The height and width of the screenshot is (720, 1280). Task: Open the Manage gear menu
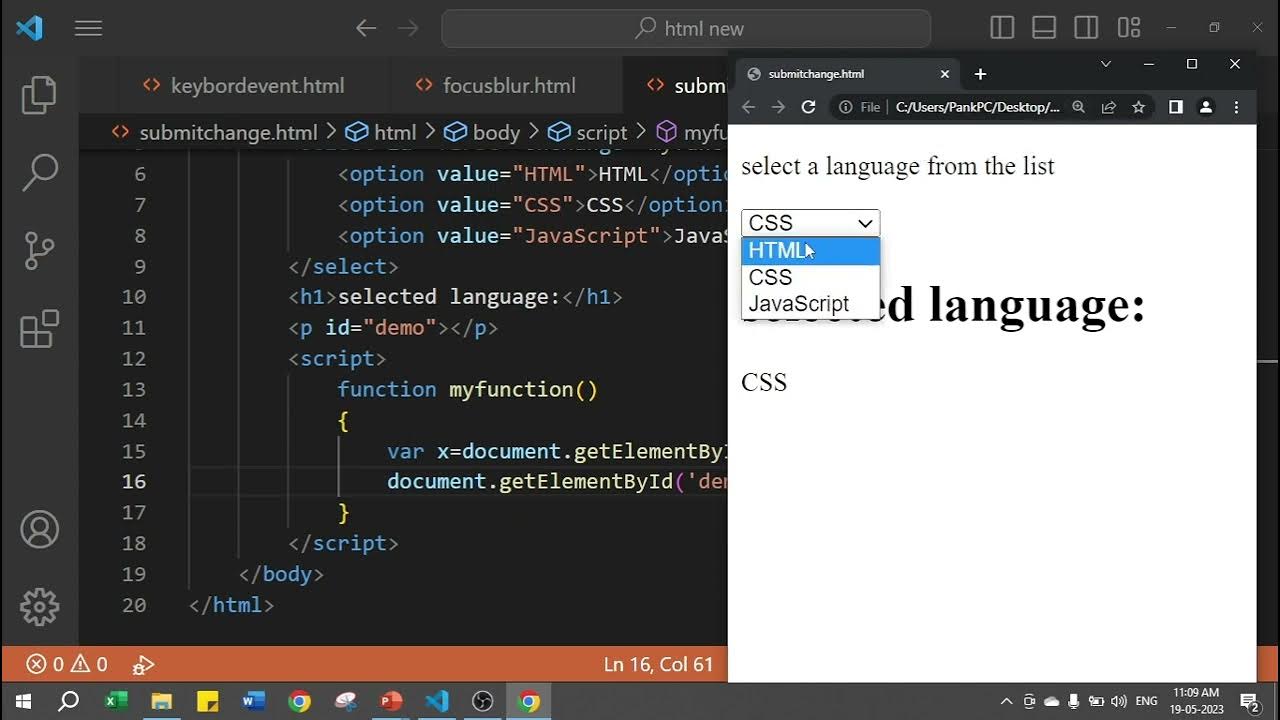pos(40,607)
